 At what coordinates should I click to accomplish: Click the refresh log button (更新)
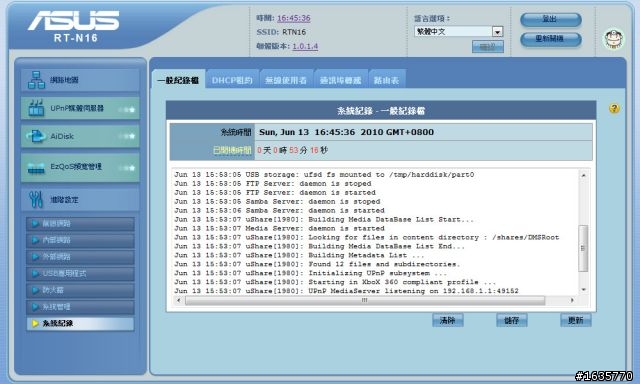coord(576,320)
